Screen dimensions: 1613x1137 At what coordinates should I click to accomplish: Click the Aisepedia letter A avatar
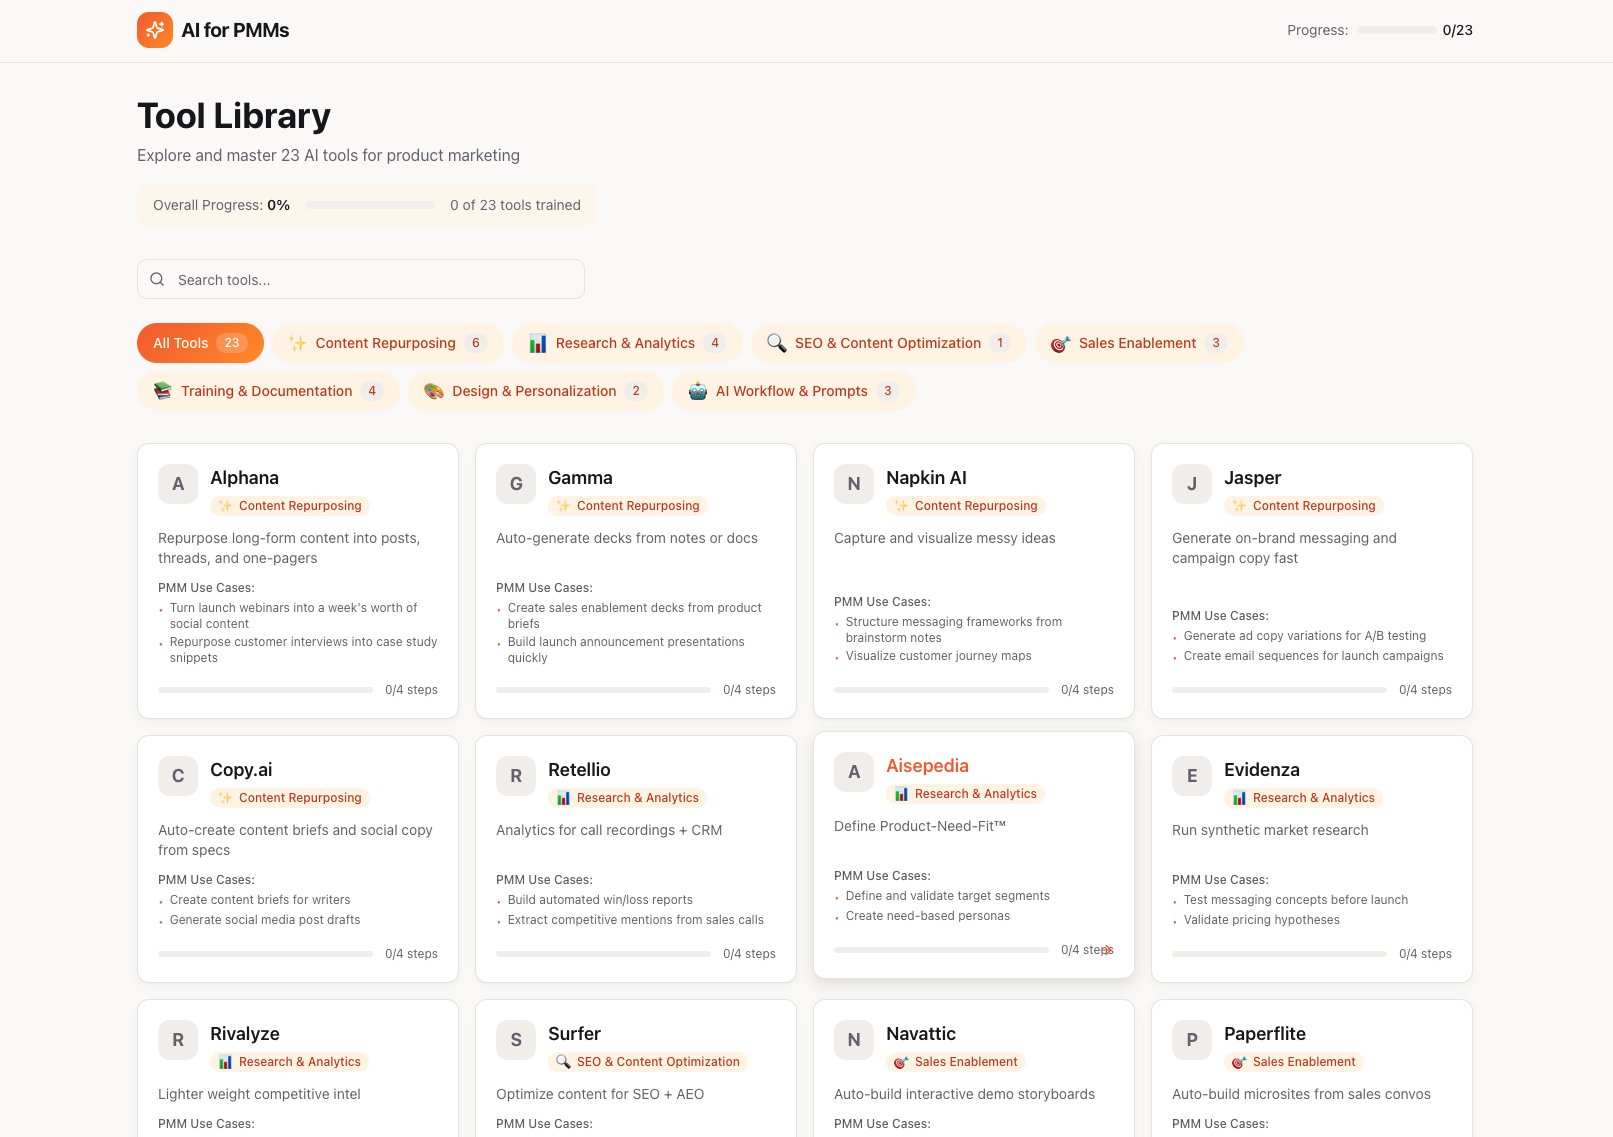coord(854,772)
